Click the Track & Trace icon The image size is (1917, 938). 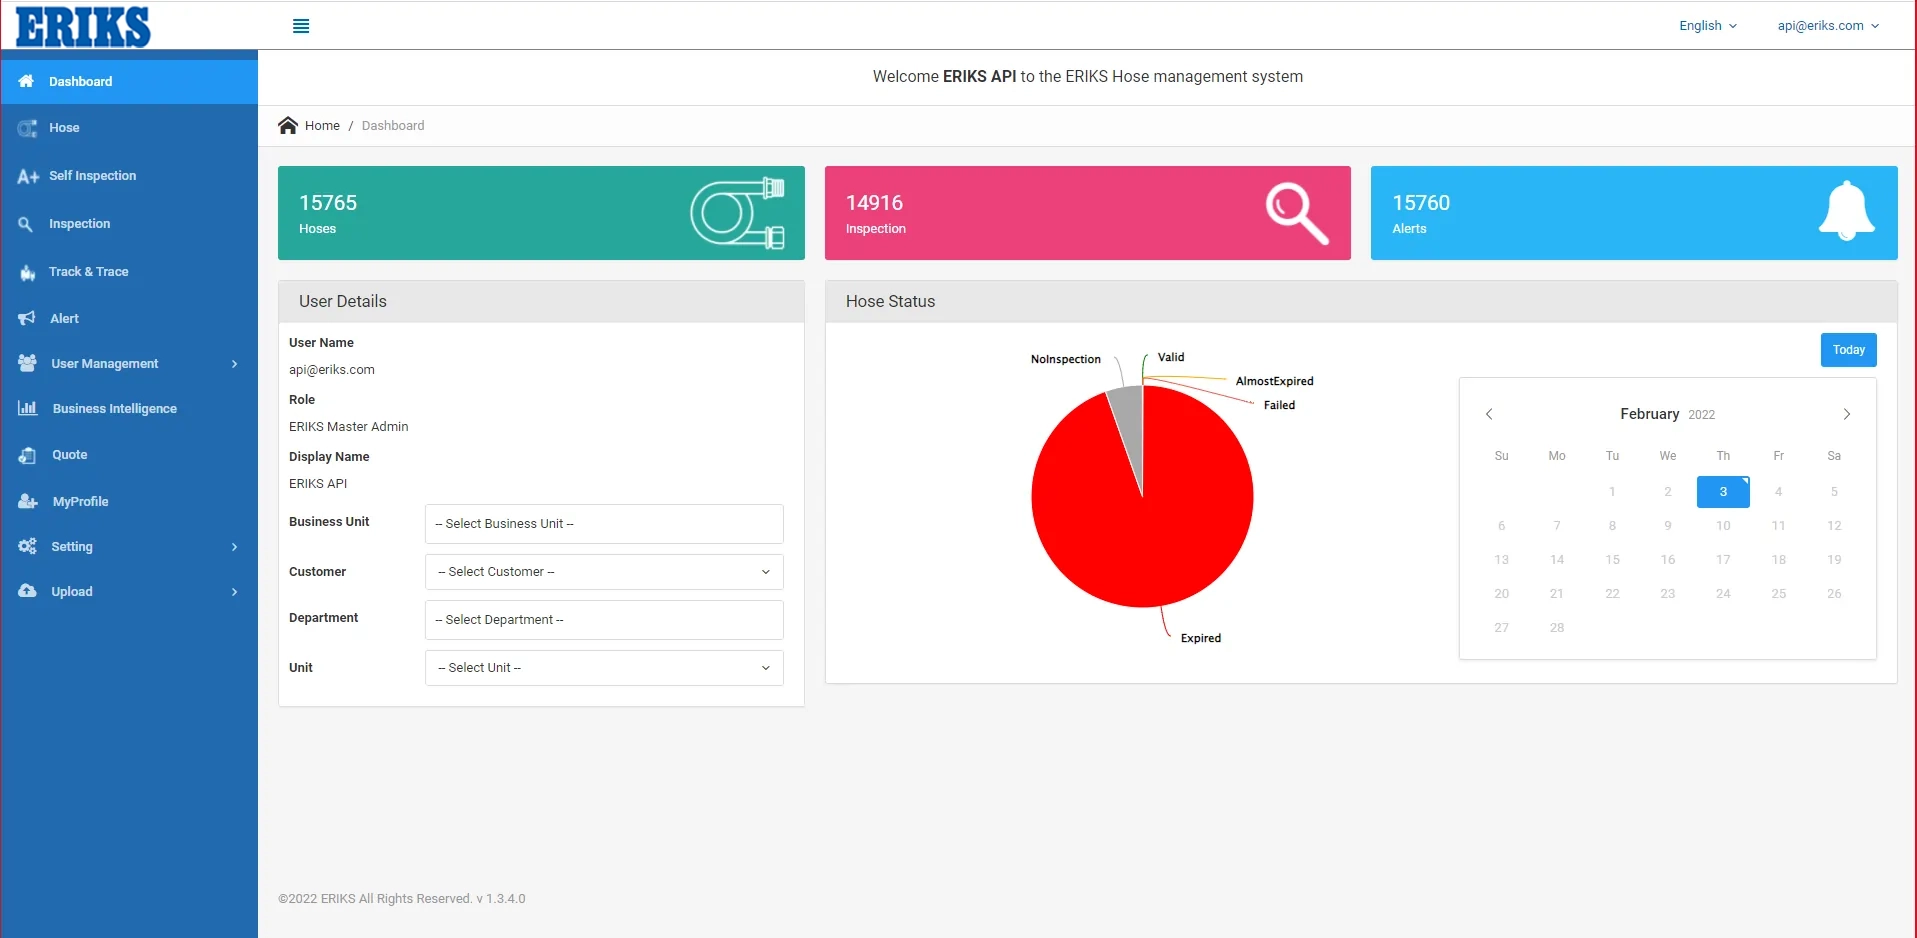[27, 272]
